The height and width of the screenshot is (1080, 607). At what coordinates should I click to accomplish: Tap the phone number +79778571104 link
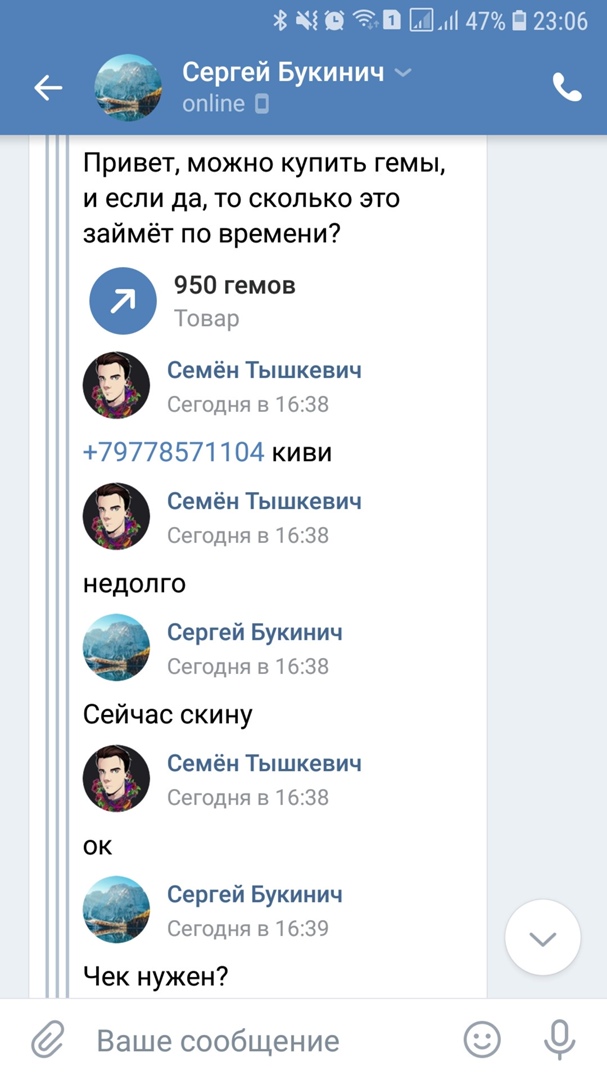click(174, 453)
